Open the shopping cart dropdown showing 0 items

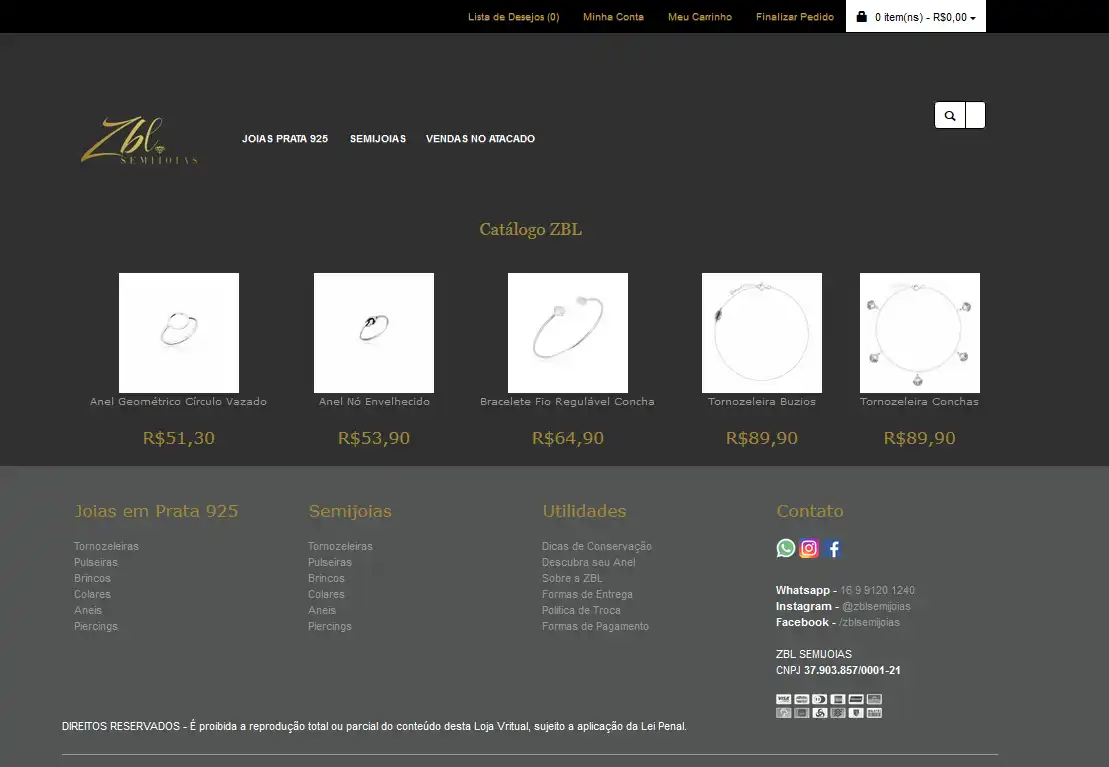pos(916,17)
